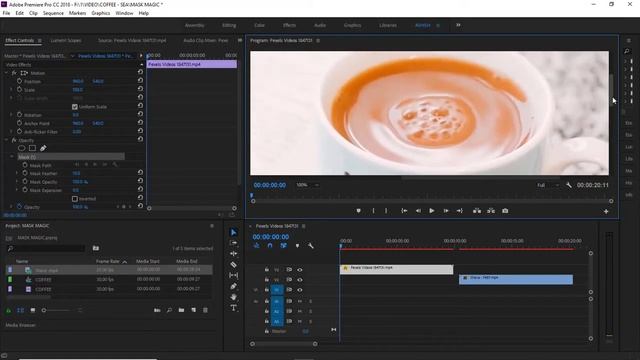Viewport: 640px width, 360px height.
Task: Click the Mark In button
Action: (373, 211)
